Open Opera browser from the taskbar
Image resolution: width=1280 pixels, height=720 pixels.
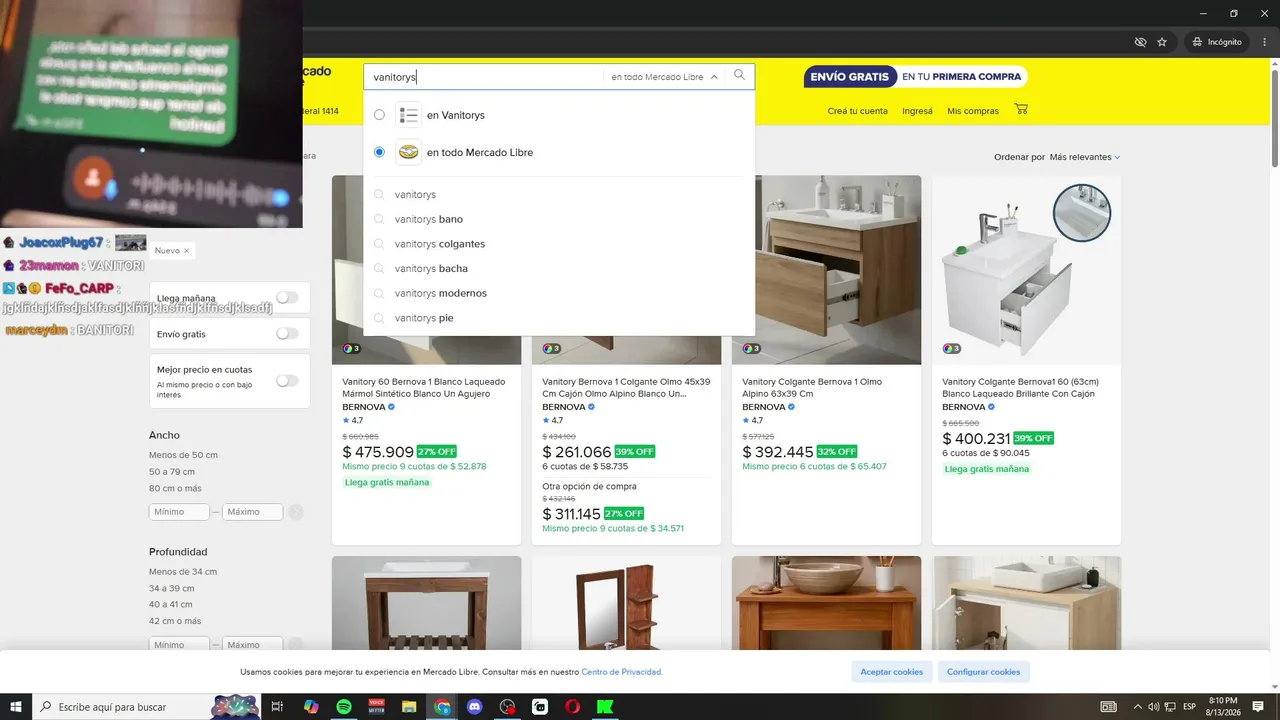point(572,707)
